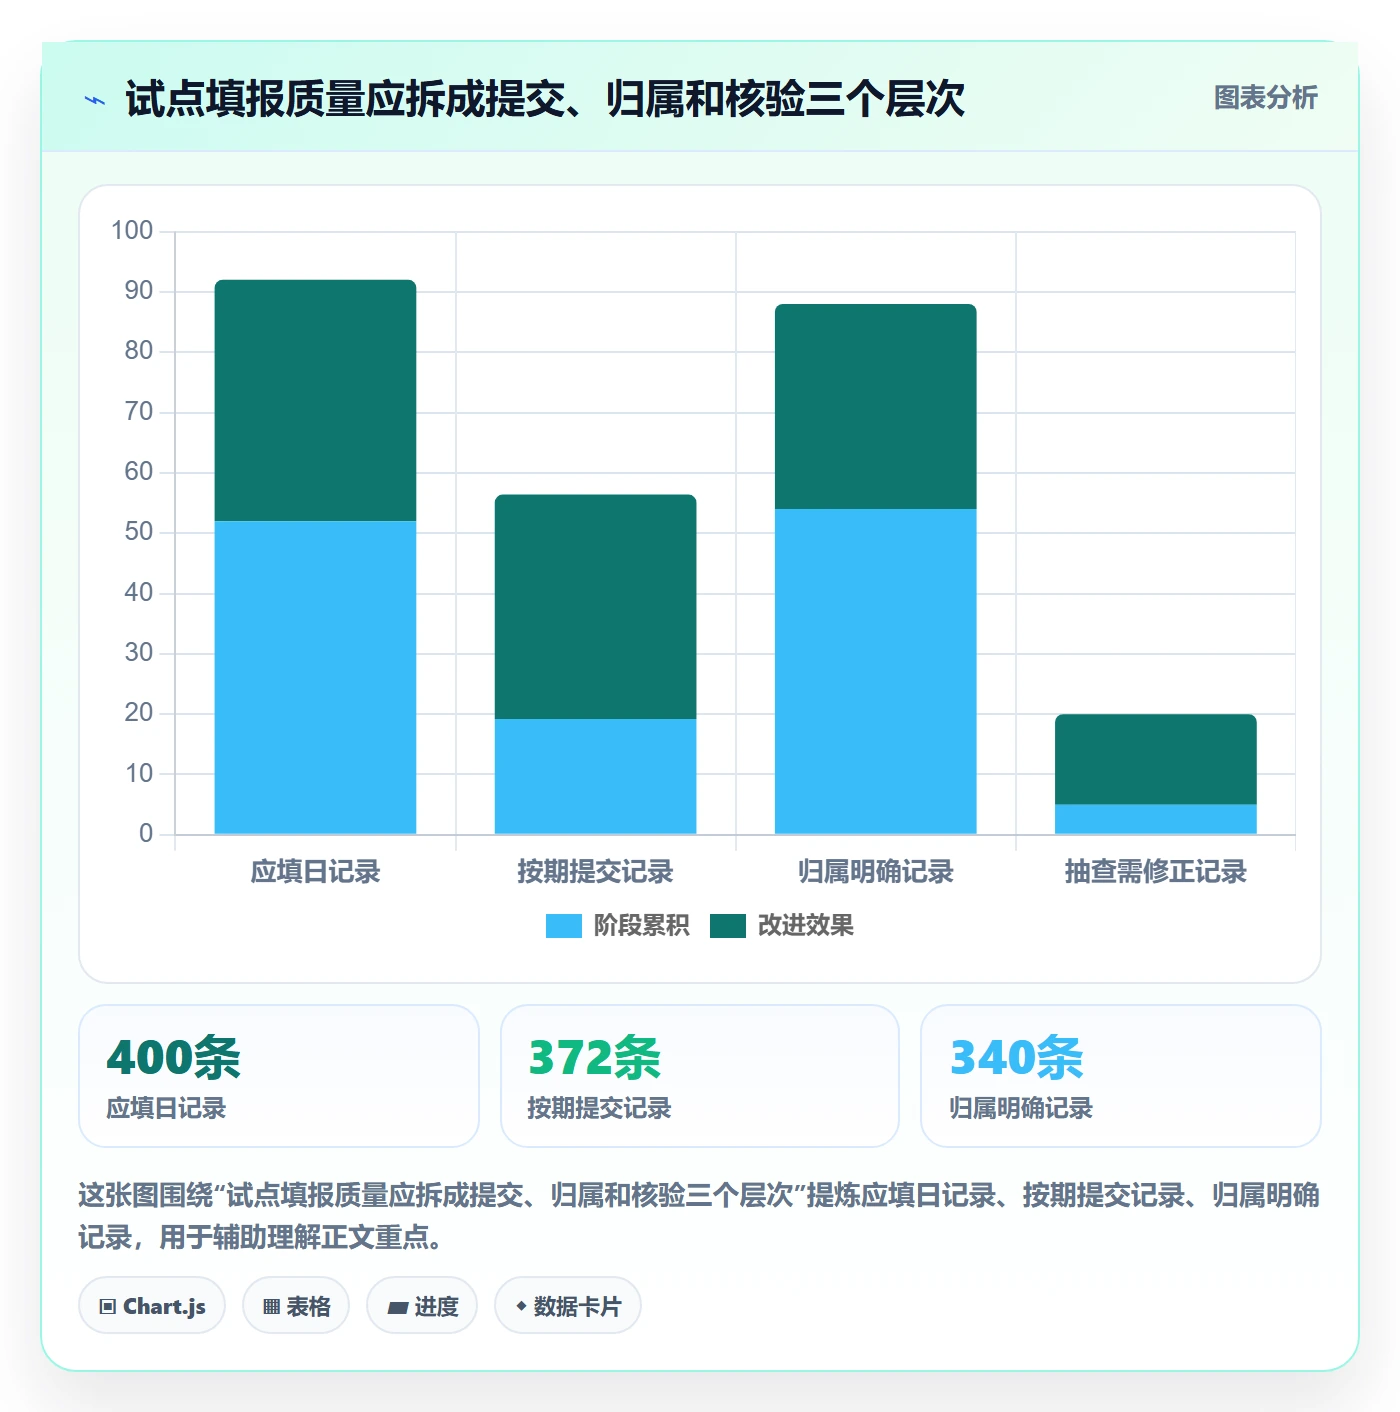
Task: Click the 100 value on the y-axis
Action: (132, 231)
